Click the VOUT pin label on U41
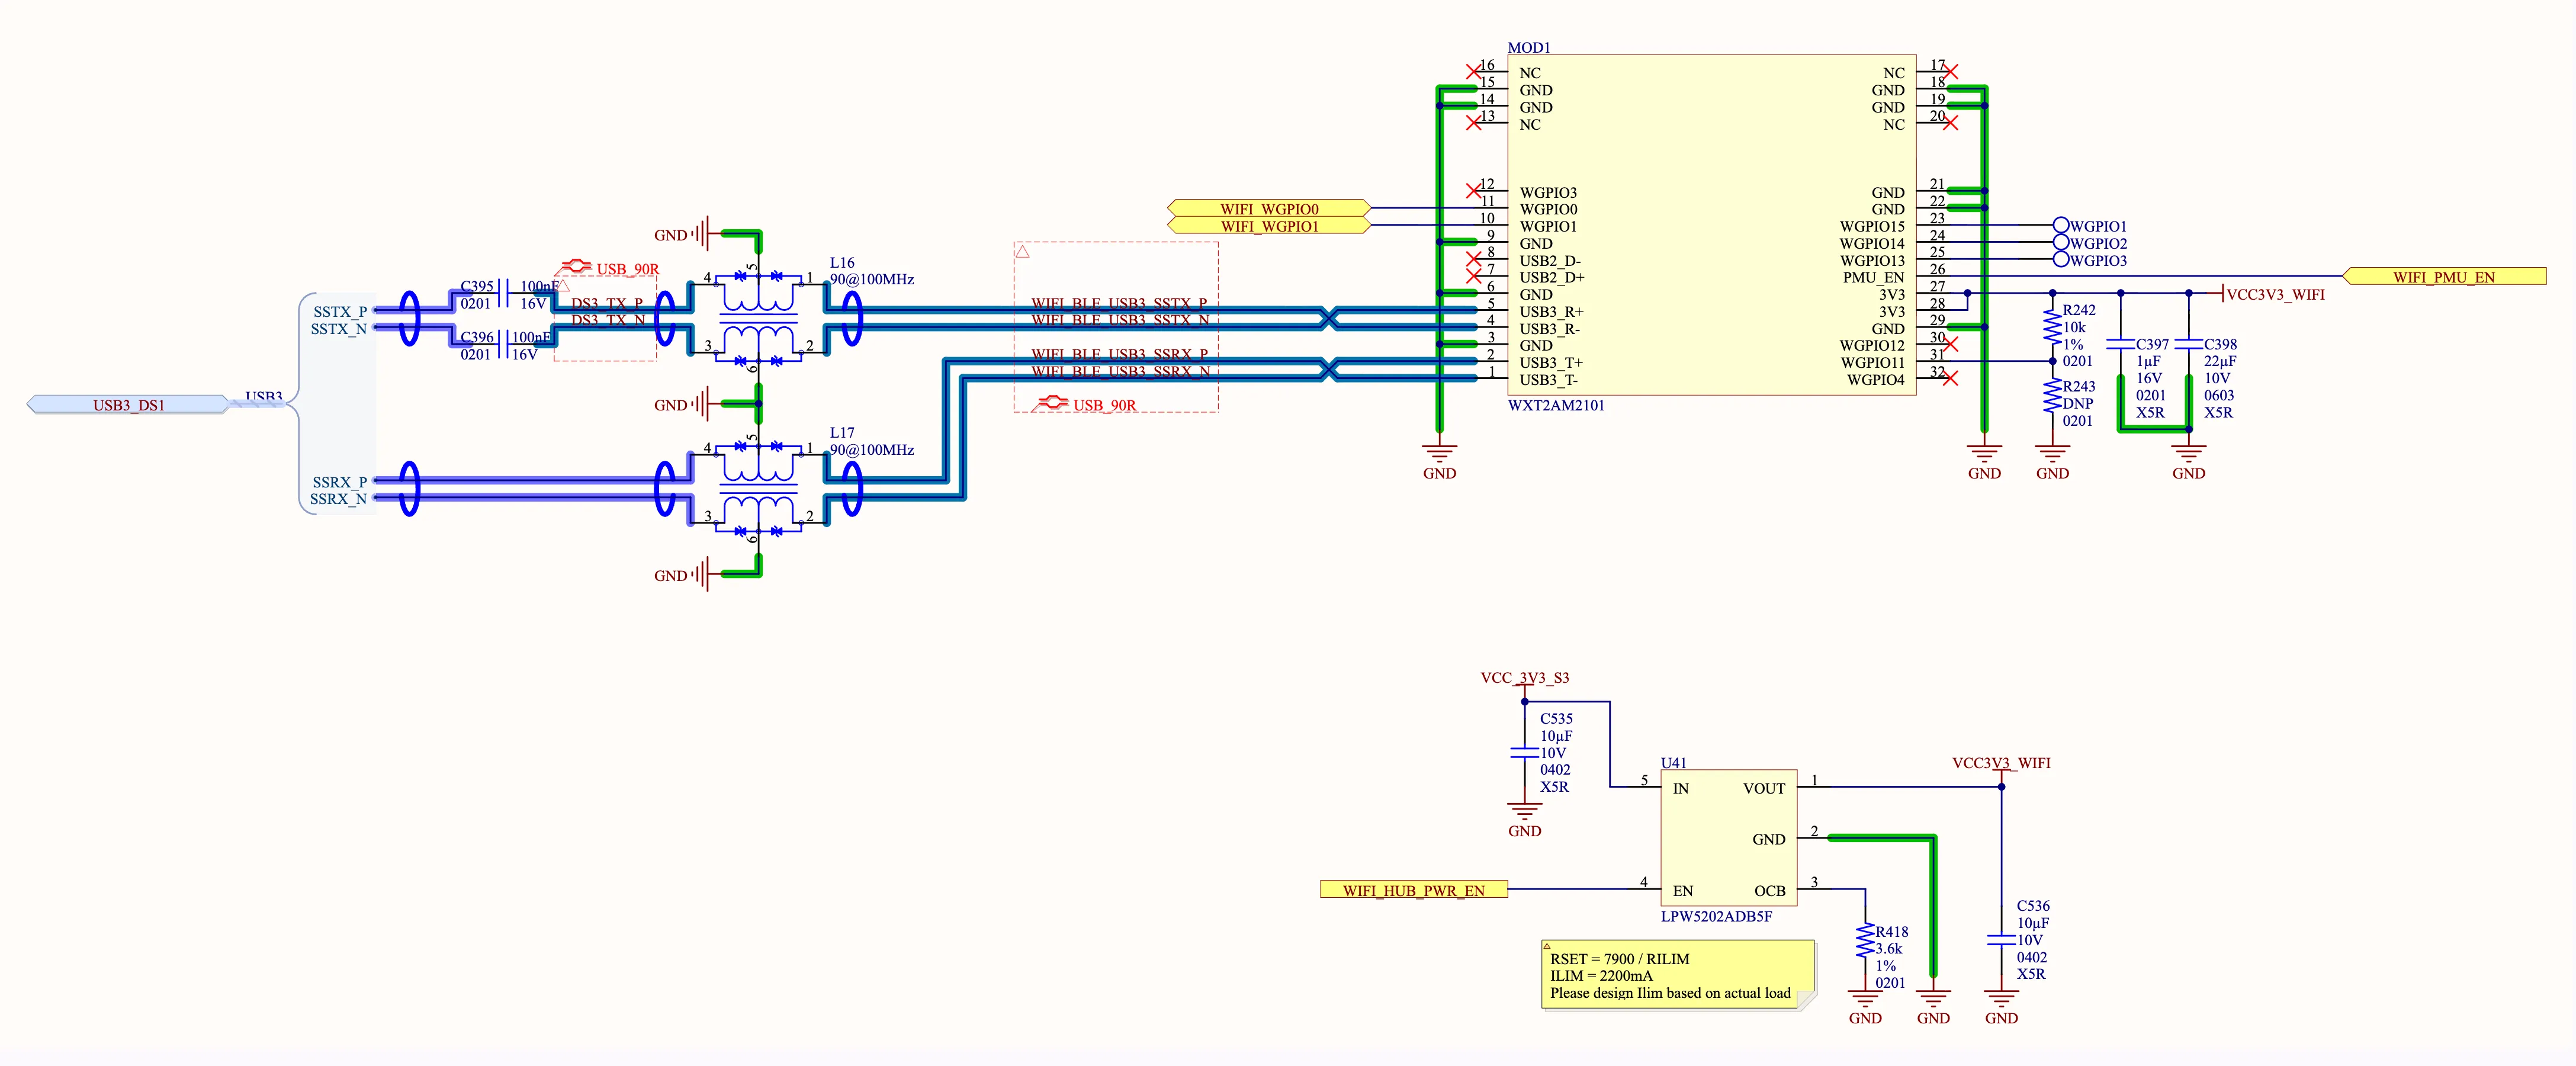 coord(1763,788)
